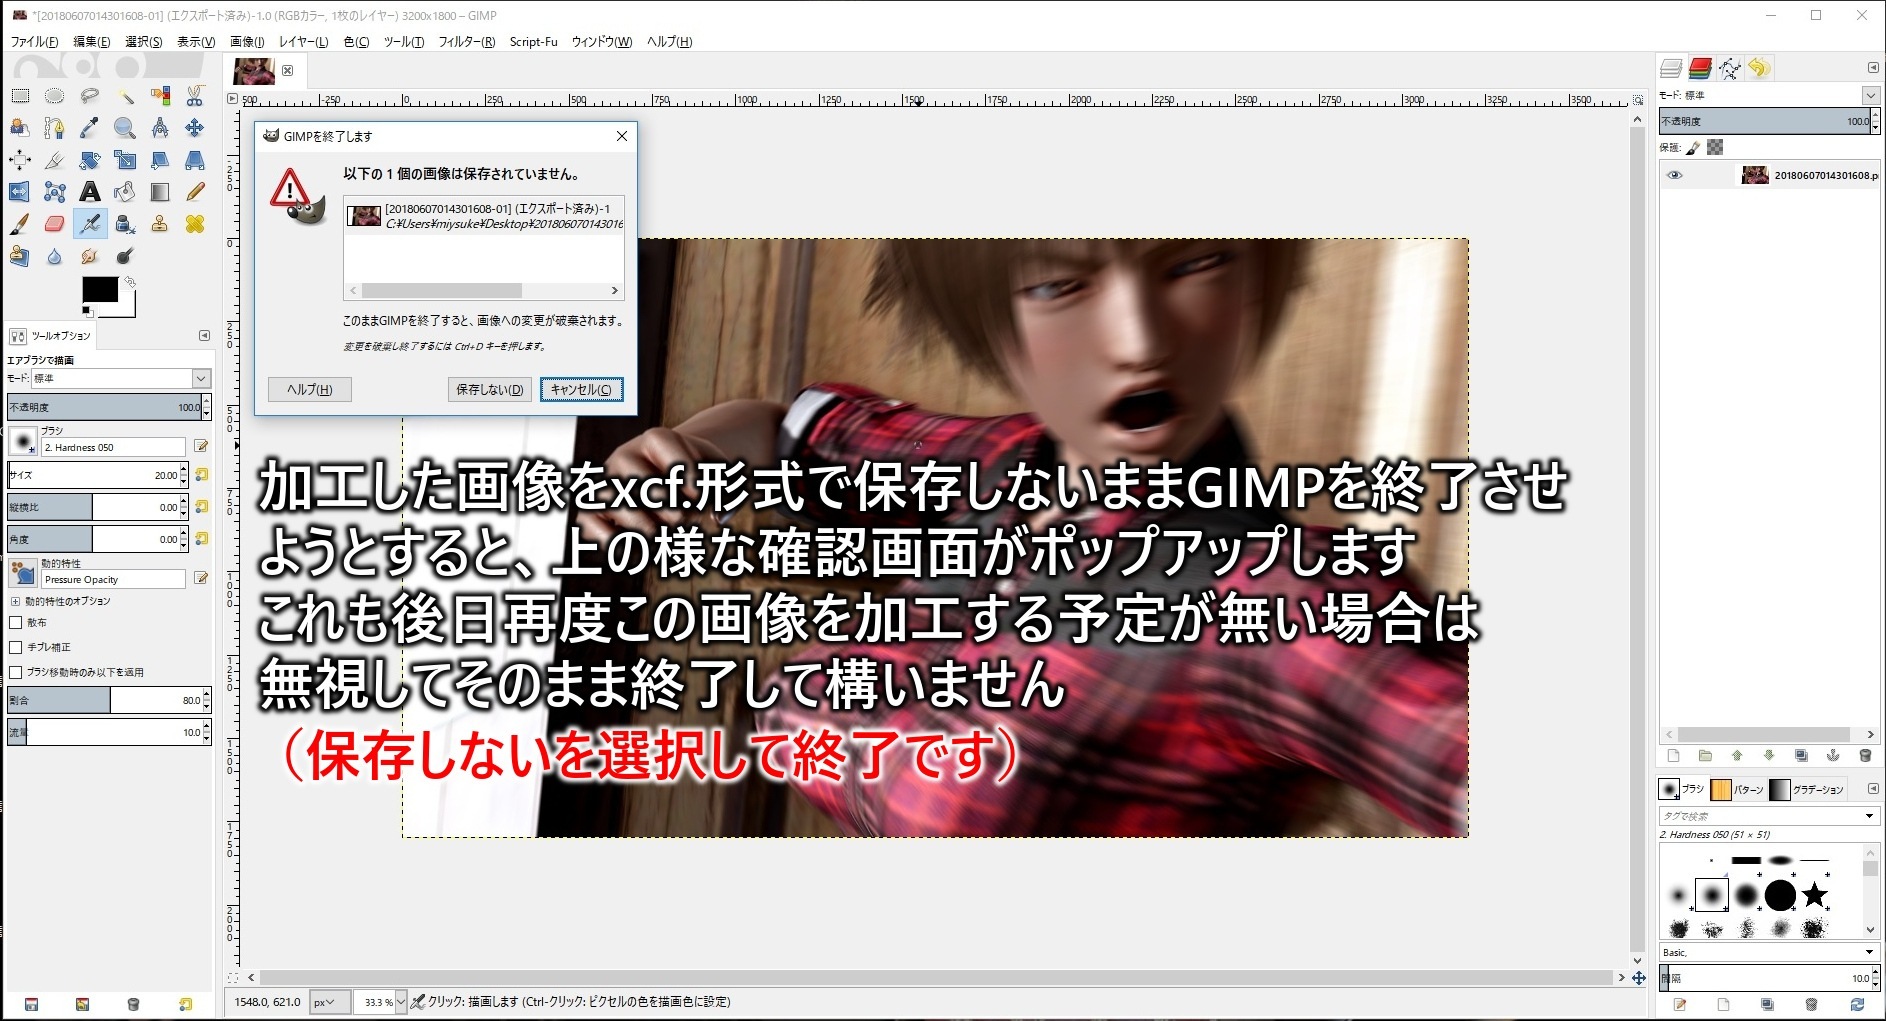Screen dimensions: 1886x1021
Task: Toggle the 手ブレ補正 checkbox
Action: click(15, 647)
